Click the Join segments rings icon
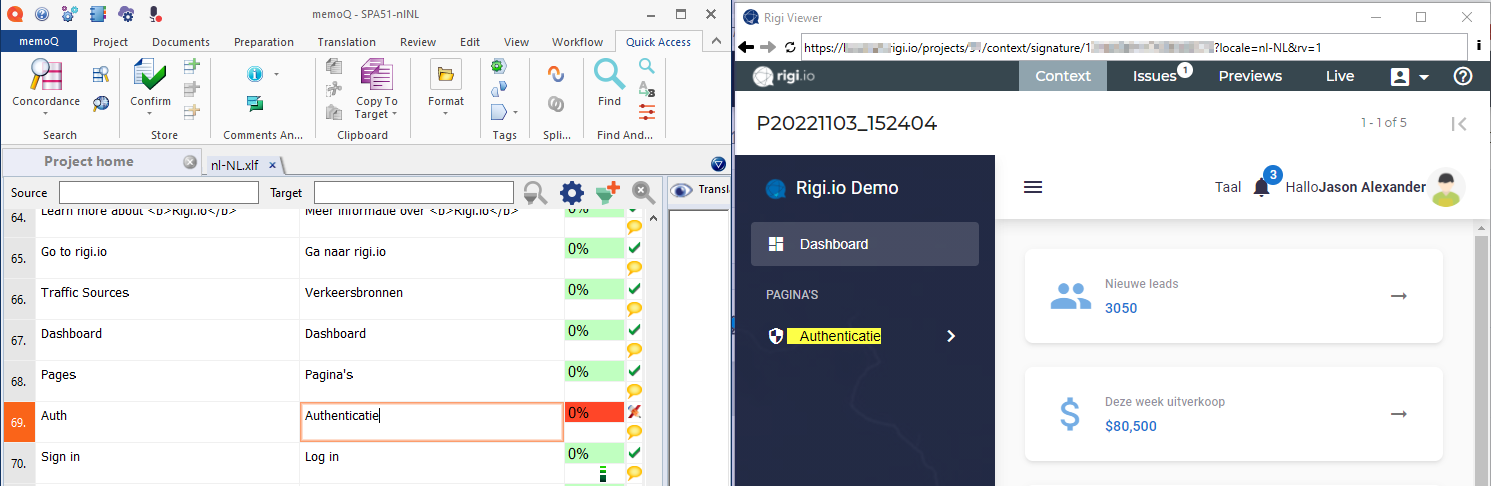Viewport: 1491px width, 486px height. (x=556, y=102)
